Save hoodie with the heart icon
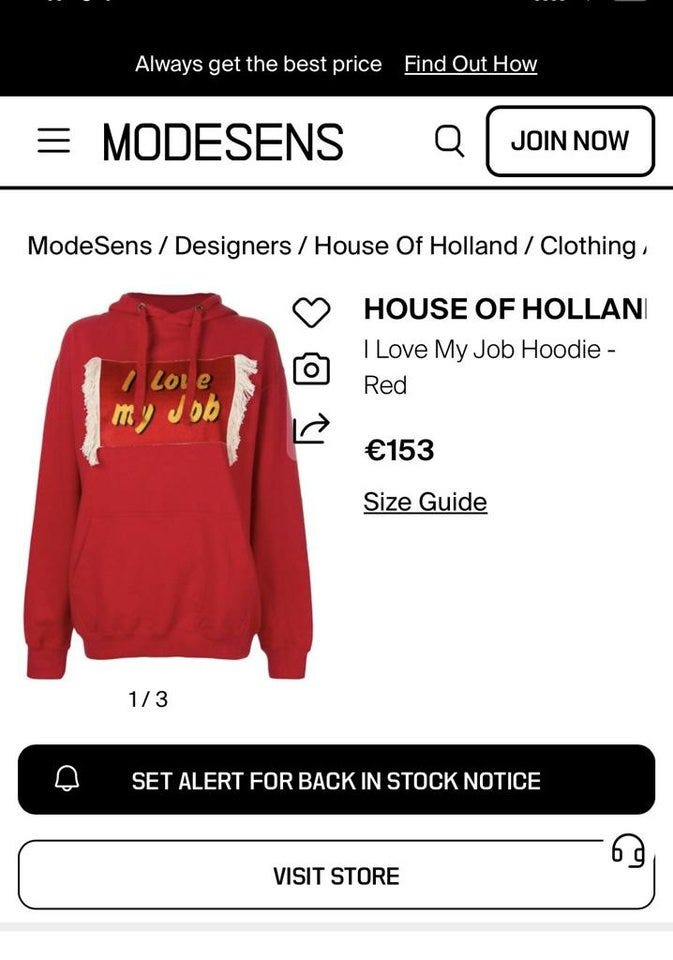This screenshot has width=673, height=960. (x=311, y=312)
